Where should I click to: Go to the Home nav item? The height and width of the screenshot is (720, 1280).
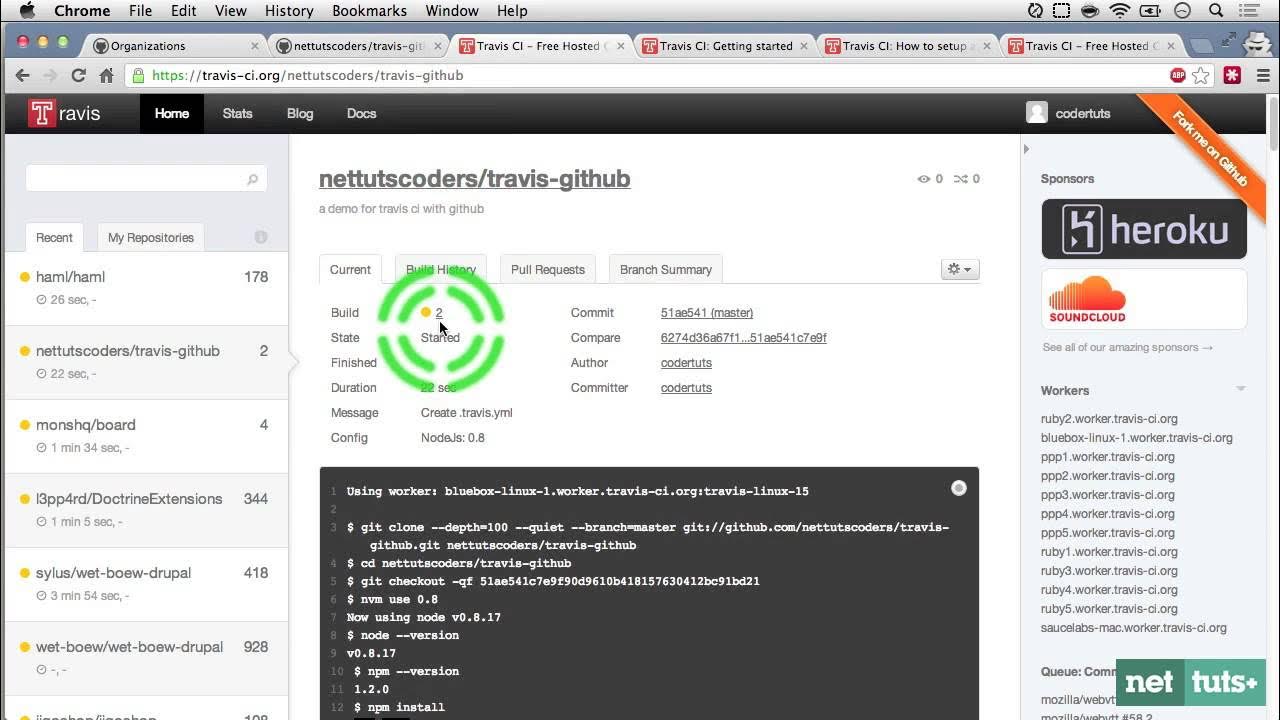pyautogui.click(x=172, y=113)
